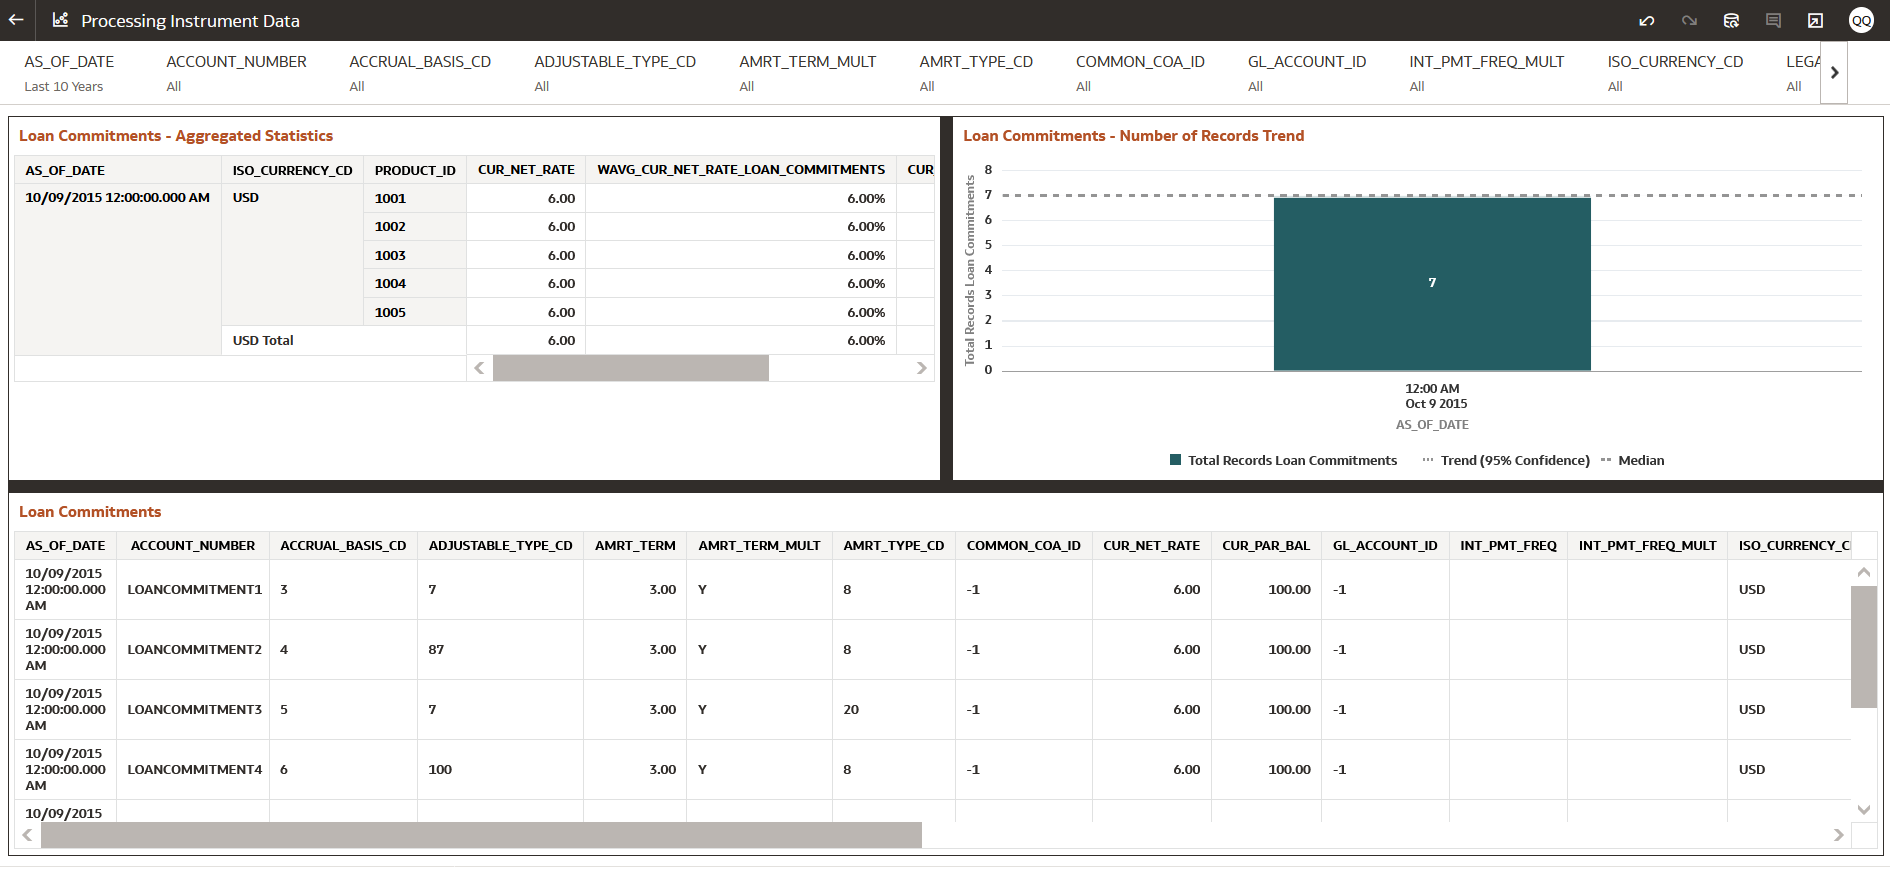Viewport: 1890px width, 873px height.
Task: Click the Number of Records Trend title
Action: tap(1133, 136)
